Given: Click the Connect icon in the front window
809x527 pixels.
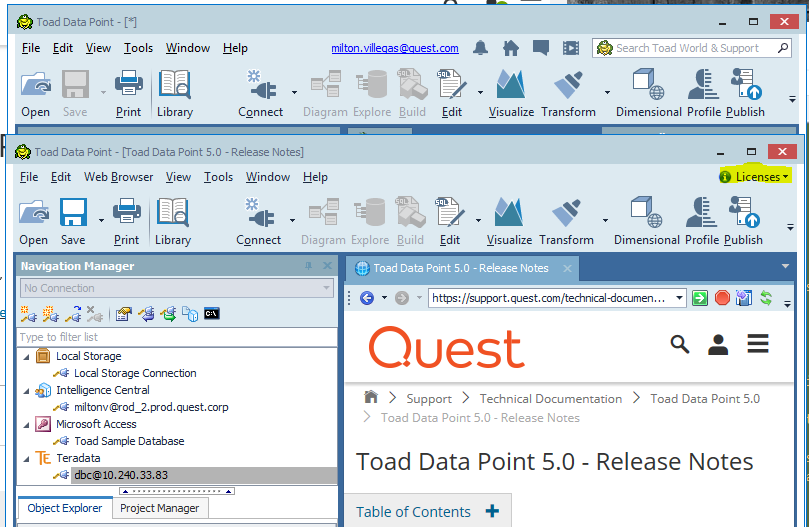Looking at the screenshot, I should (x=259, y=213).
